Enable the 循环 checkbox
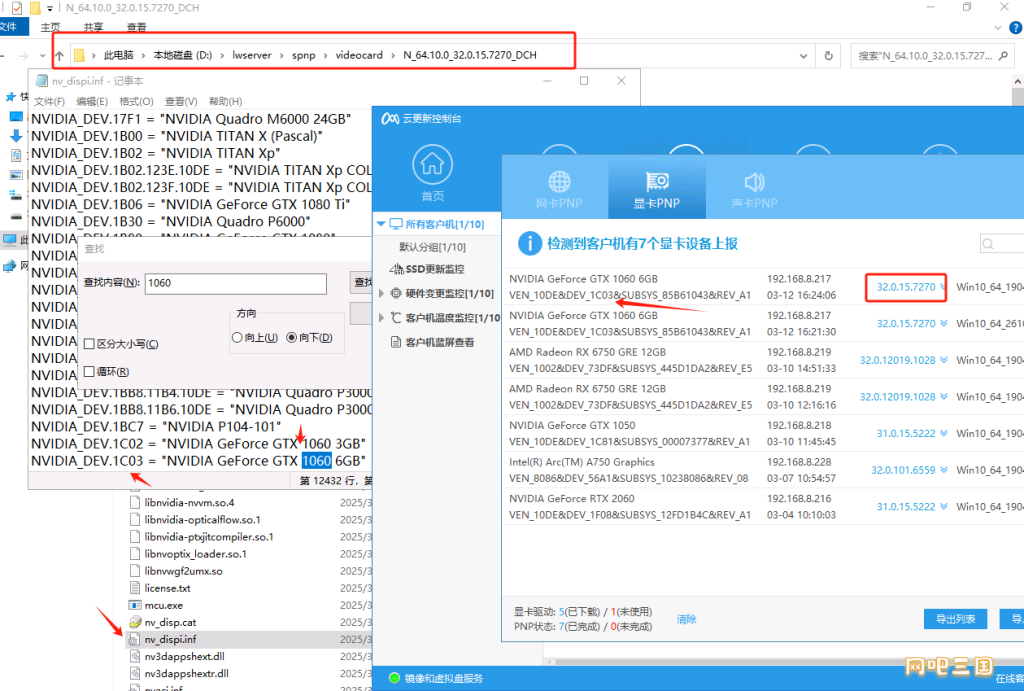 [89, 371]
